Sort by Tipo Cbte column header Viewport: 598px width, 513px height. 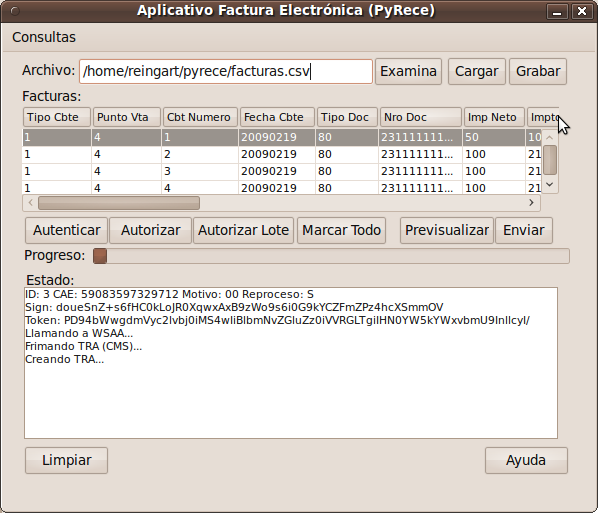[x=57, y=117]
